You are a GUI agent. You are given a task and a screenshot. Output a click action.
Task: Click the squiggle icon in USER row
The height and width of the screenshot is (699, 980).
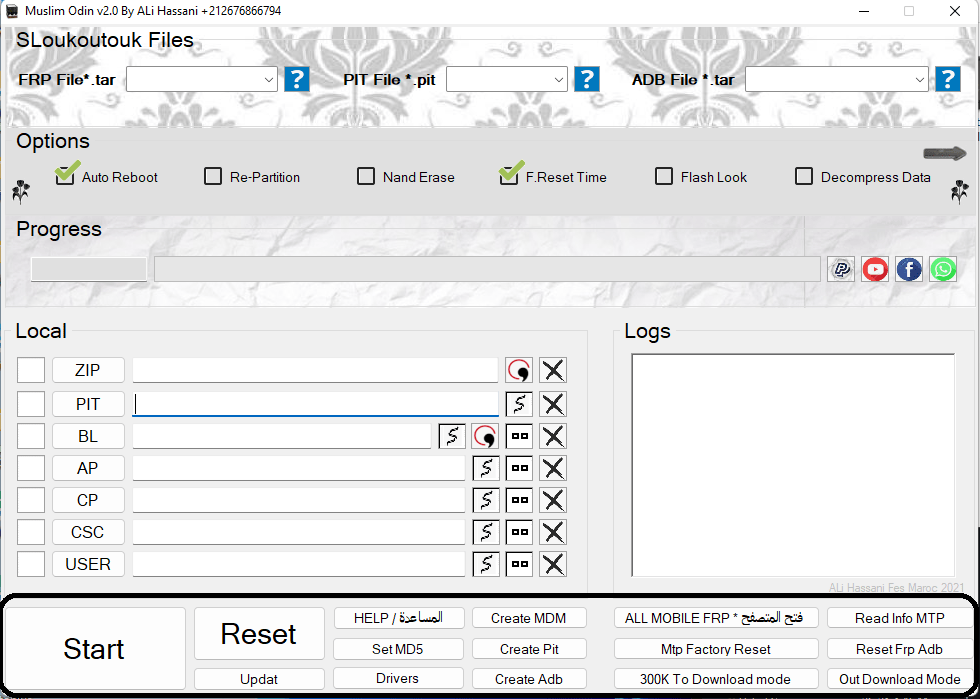coord(486,564)
